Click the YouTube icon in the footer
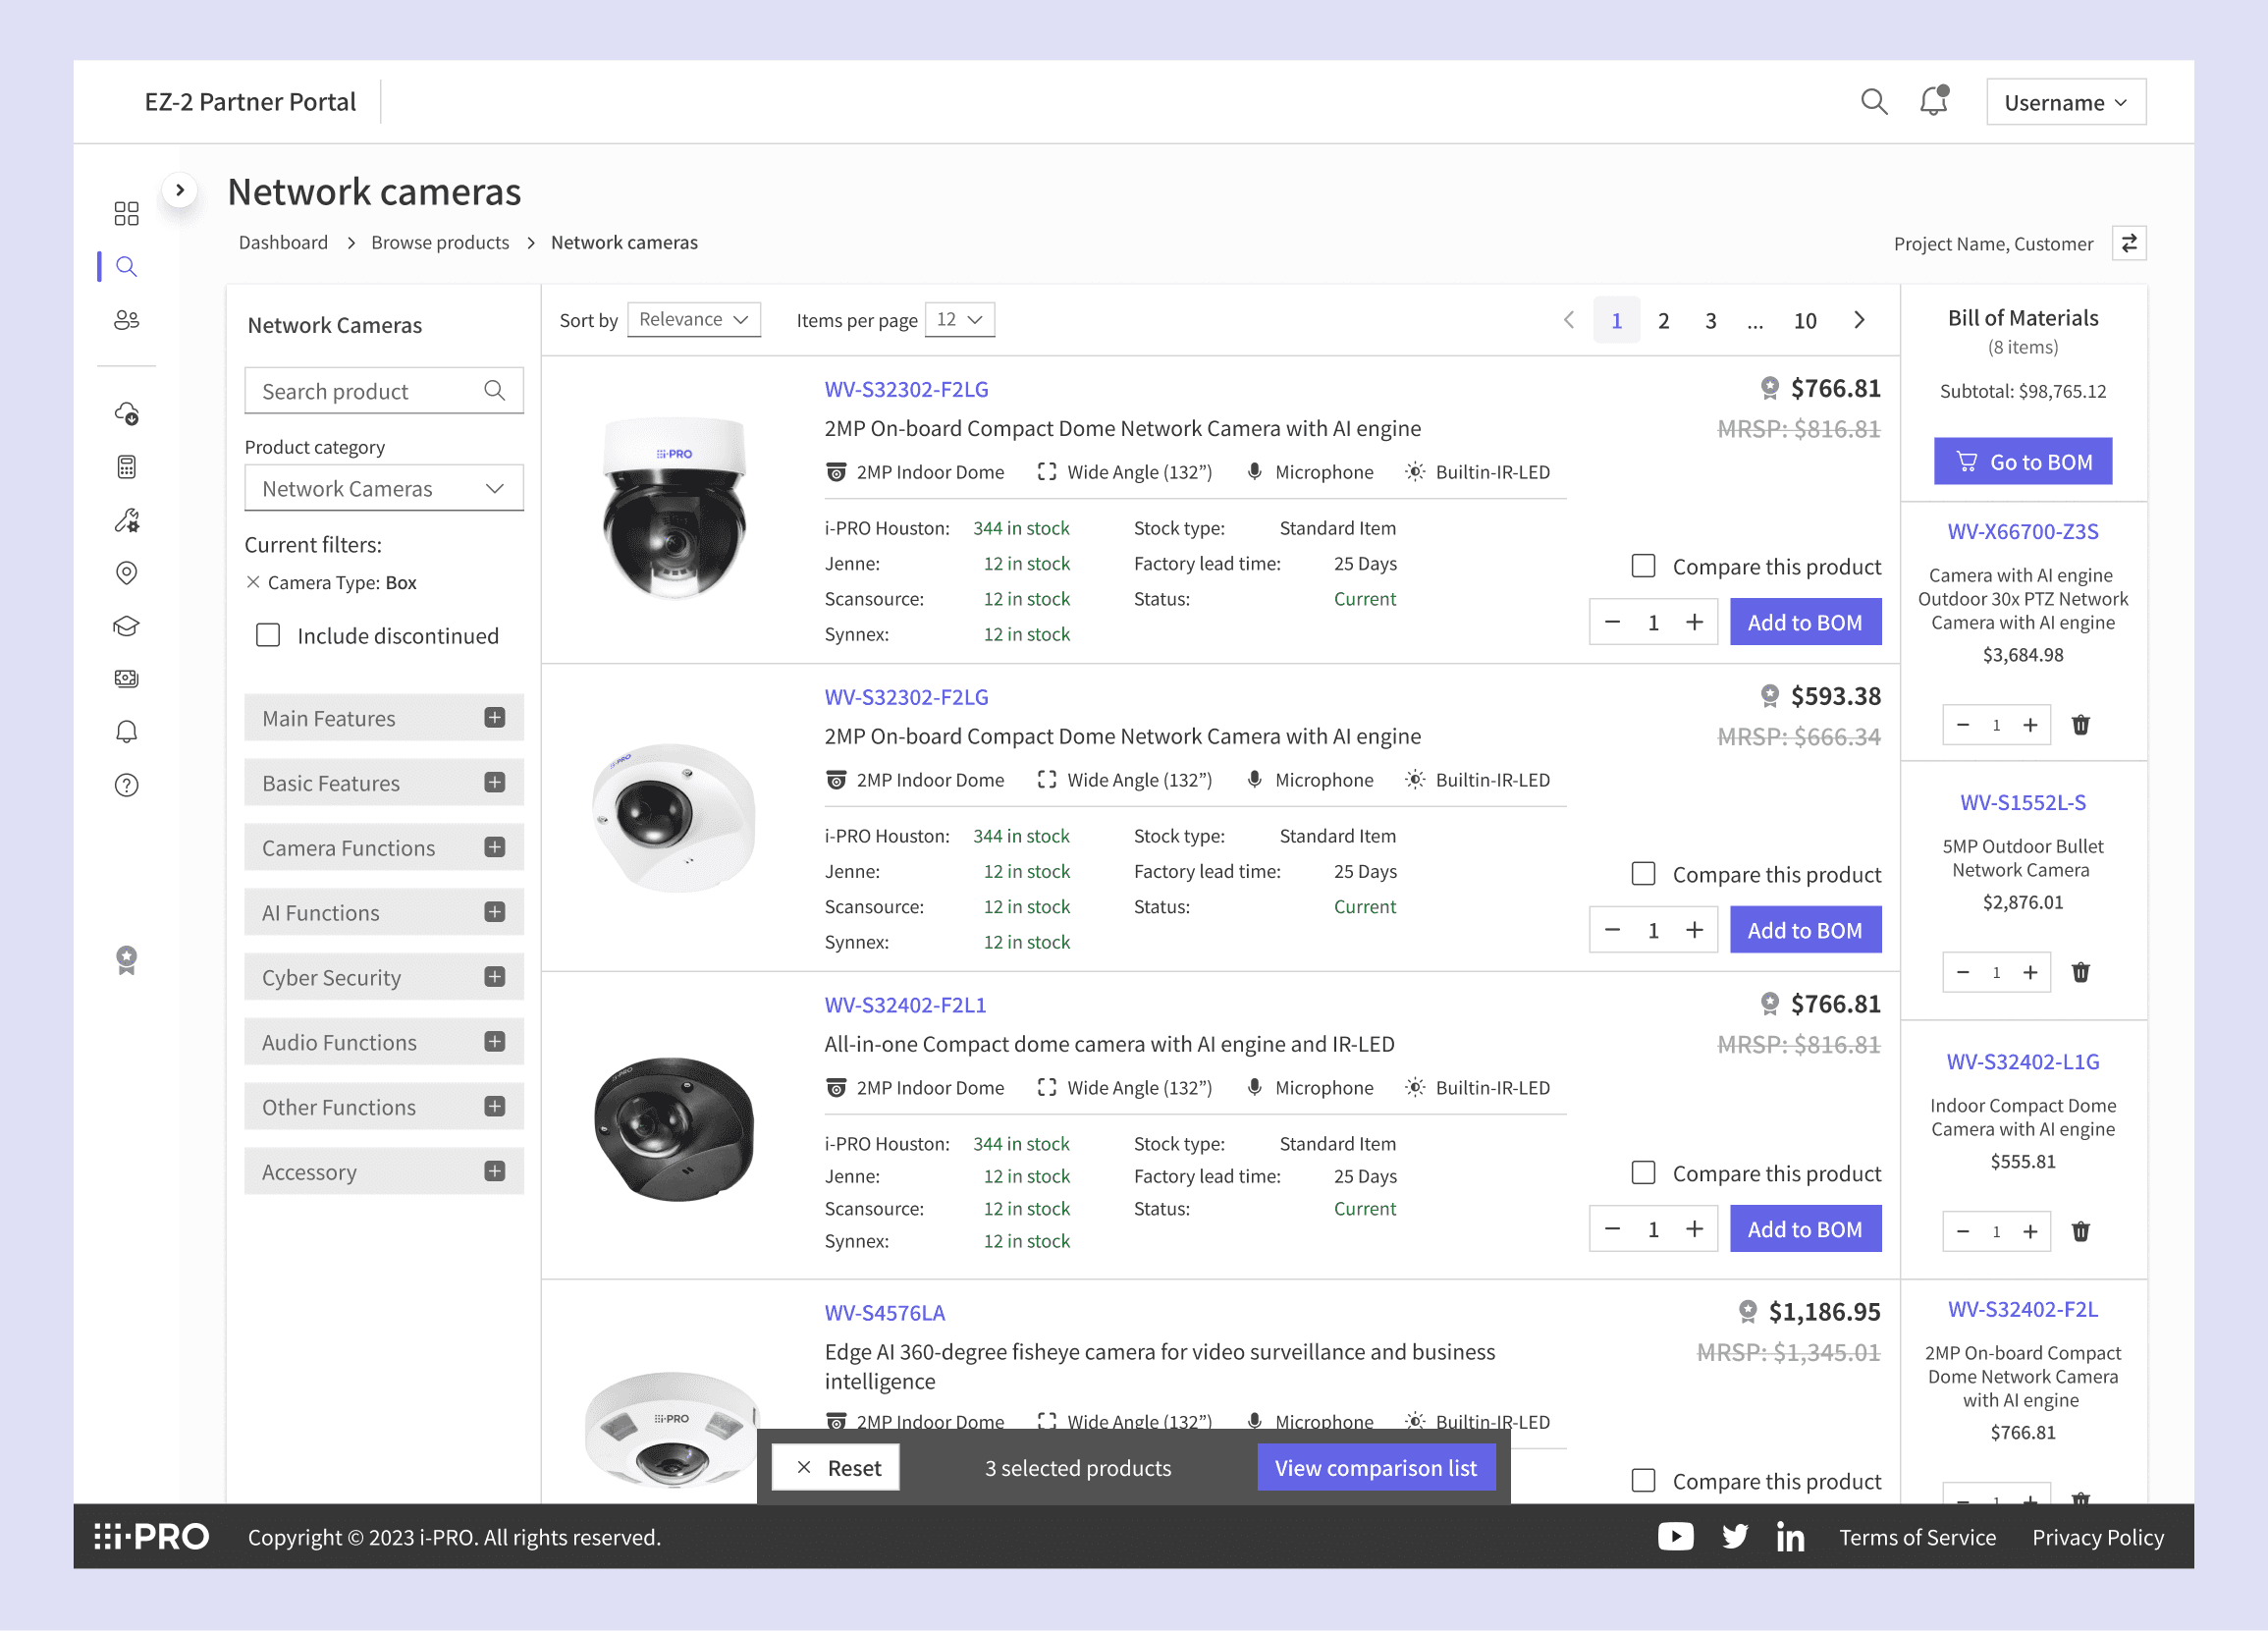The image size is (2268, 1631). pos(1675,1536)
